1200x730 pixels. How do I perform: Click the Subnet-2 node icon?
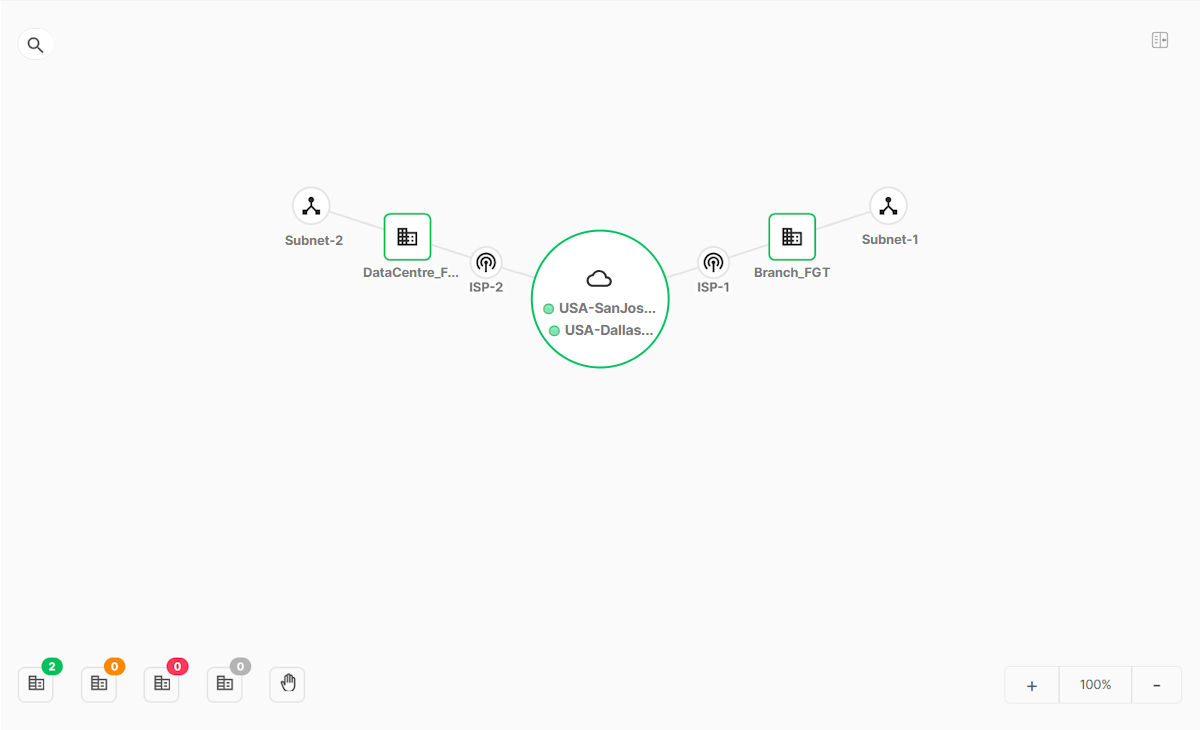click(x=311, y=205)
